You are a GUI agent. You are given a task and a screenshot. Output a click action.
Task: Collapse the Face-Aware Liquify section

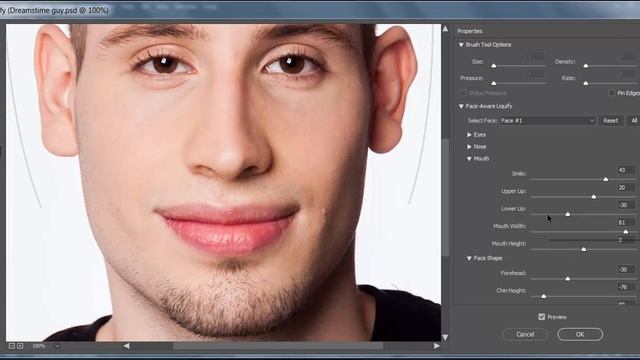click(461, 106)
